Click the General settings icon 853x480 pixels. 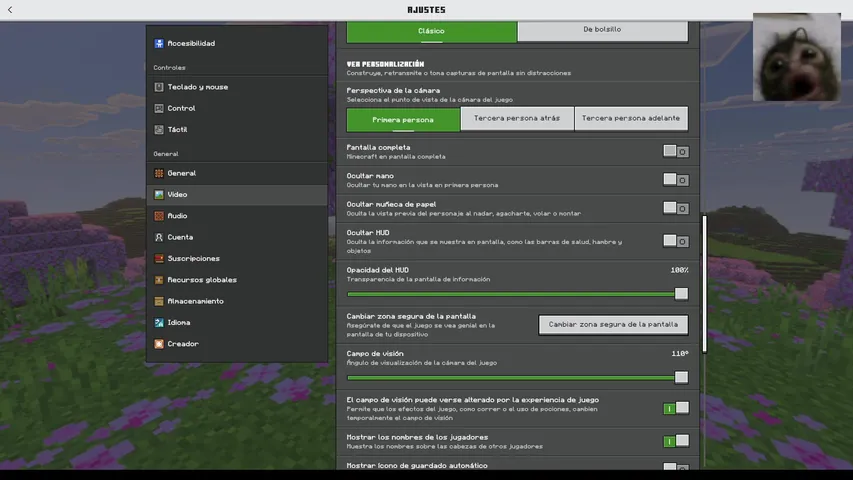[x=159, y=173]
